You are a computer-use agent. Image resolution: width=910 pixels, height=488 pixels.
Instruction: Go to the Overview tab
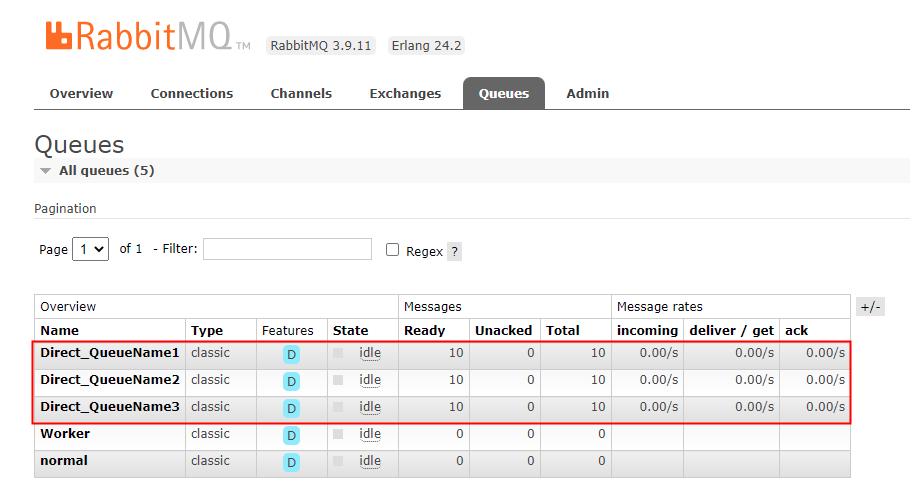(x=81, y=93)
